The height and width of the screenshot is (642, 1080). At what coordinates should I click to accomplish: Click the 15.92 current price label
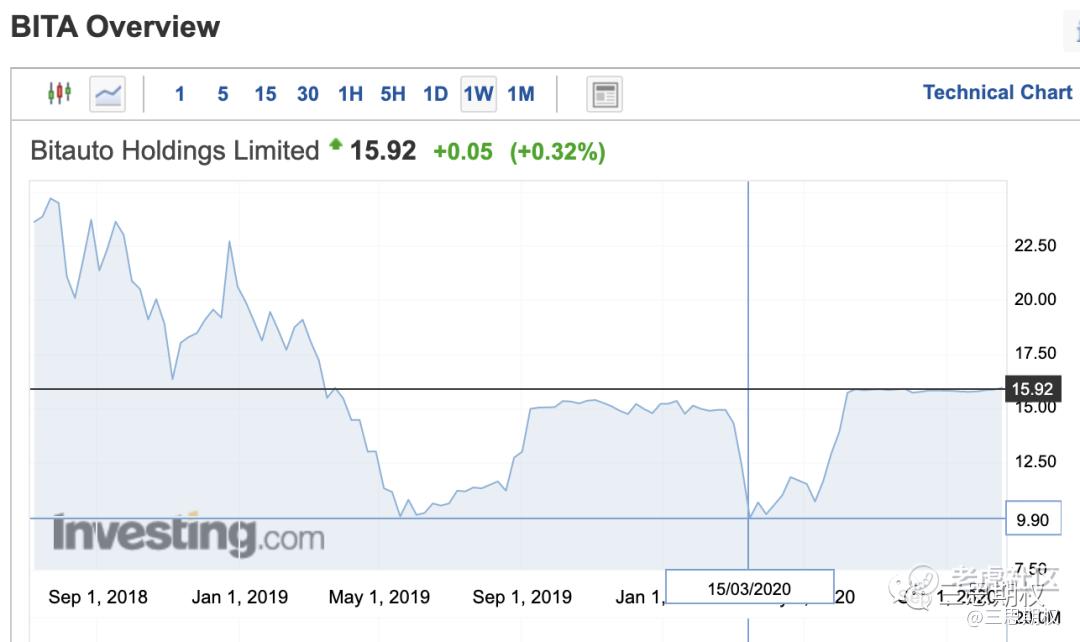1030,389
